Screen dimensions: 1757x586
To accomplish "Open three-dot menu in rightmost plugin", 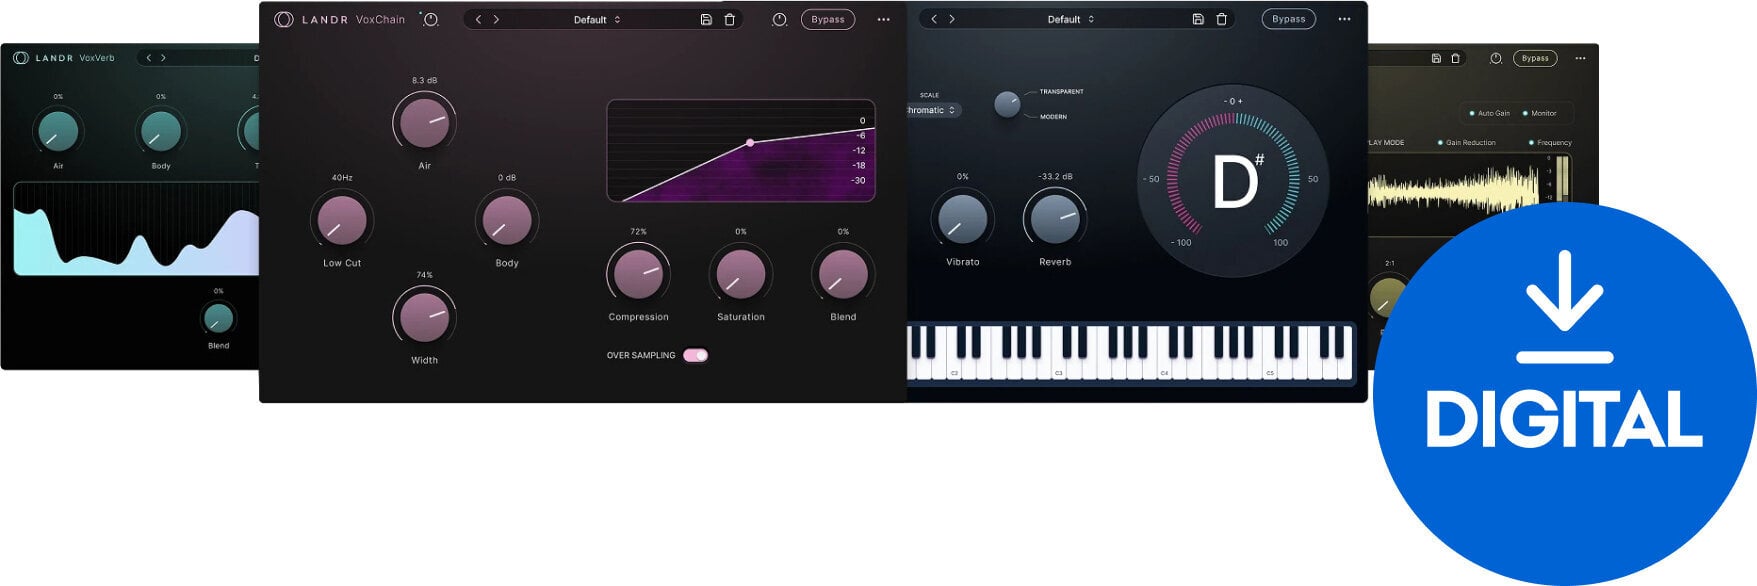I will point(1580,58).
